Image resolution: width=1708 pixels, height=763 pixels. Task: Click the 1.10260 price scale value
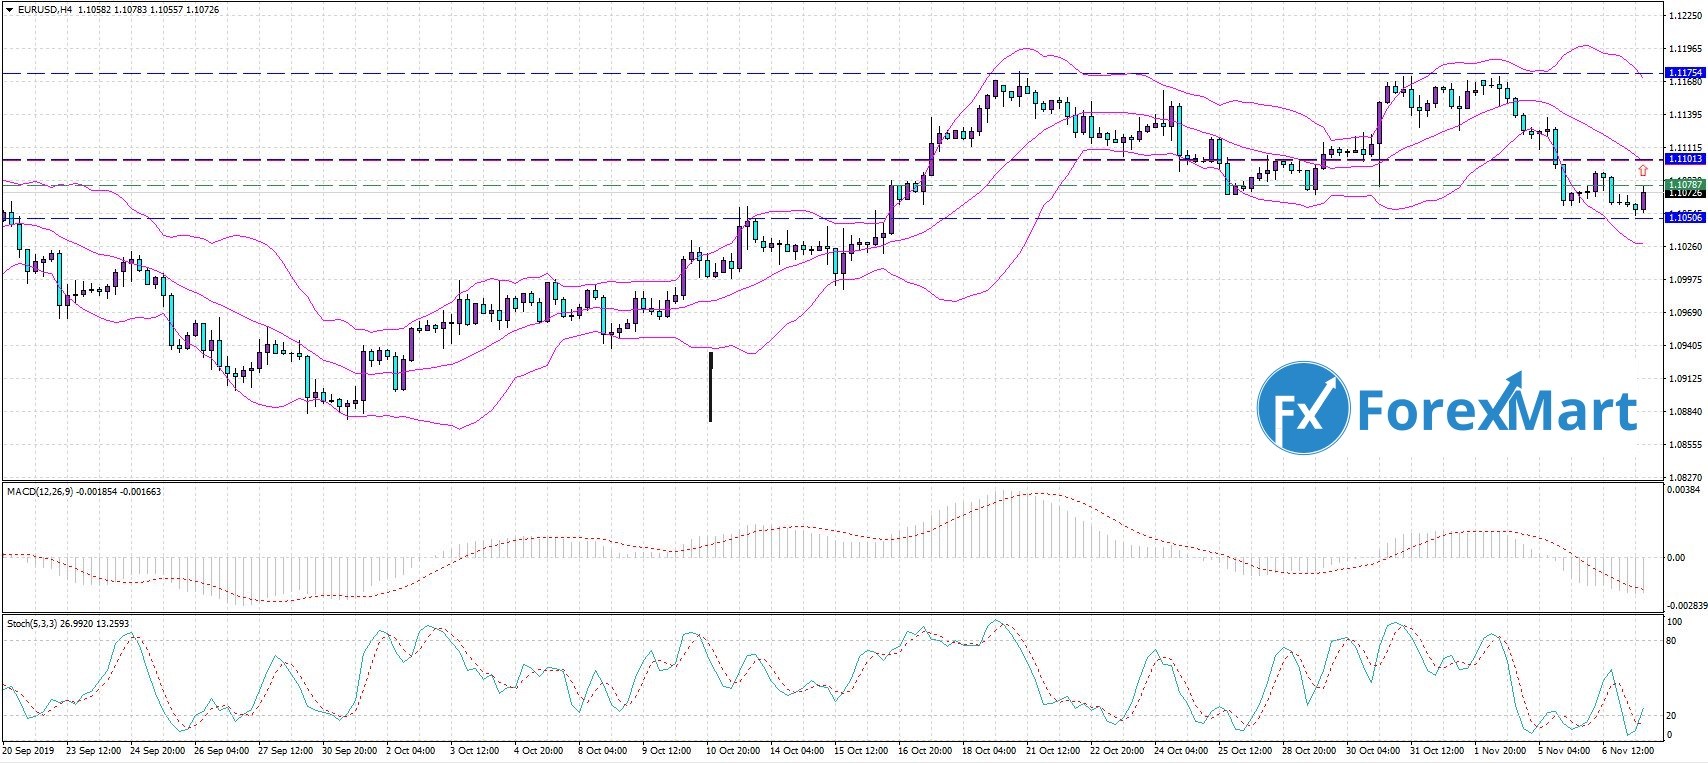click(1684, 246)
